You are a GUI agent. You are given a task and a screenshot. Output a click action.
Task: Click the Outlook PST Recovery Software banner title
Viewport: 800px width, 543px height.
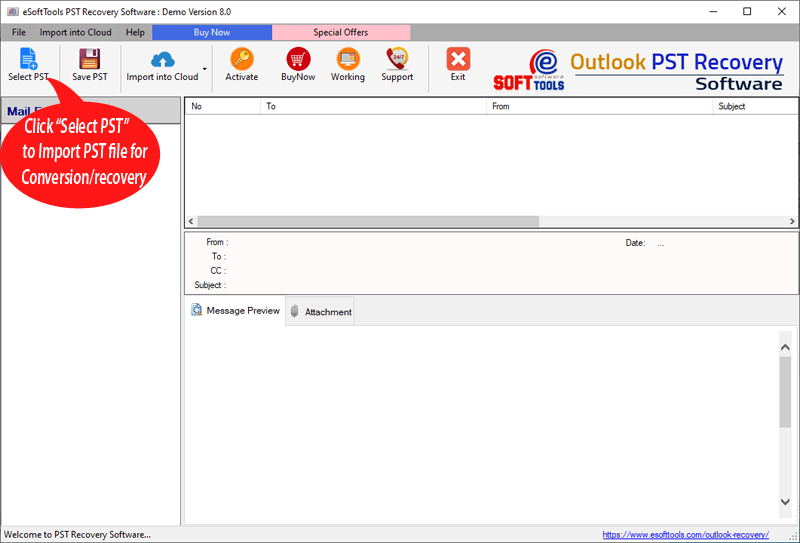point(676,71)
